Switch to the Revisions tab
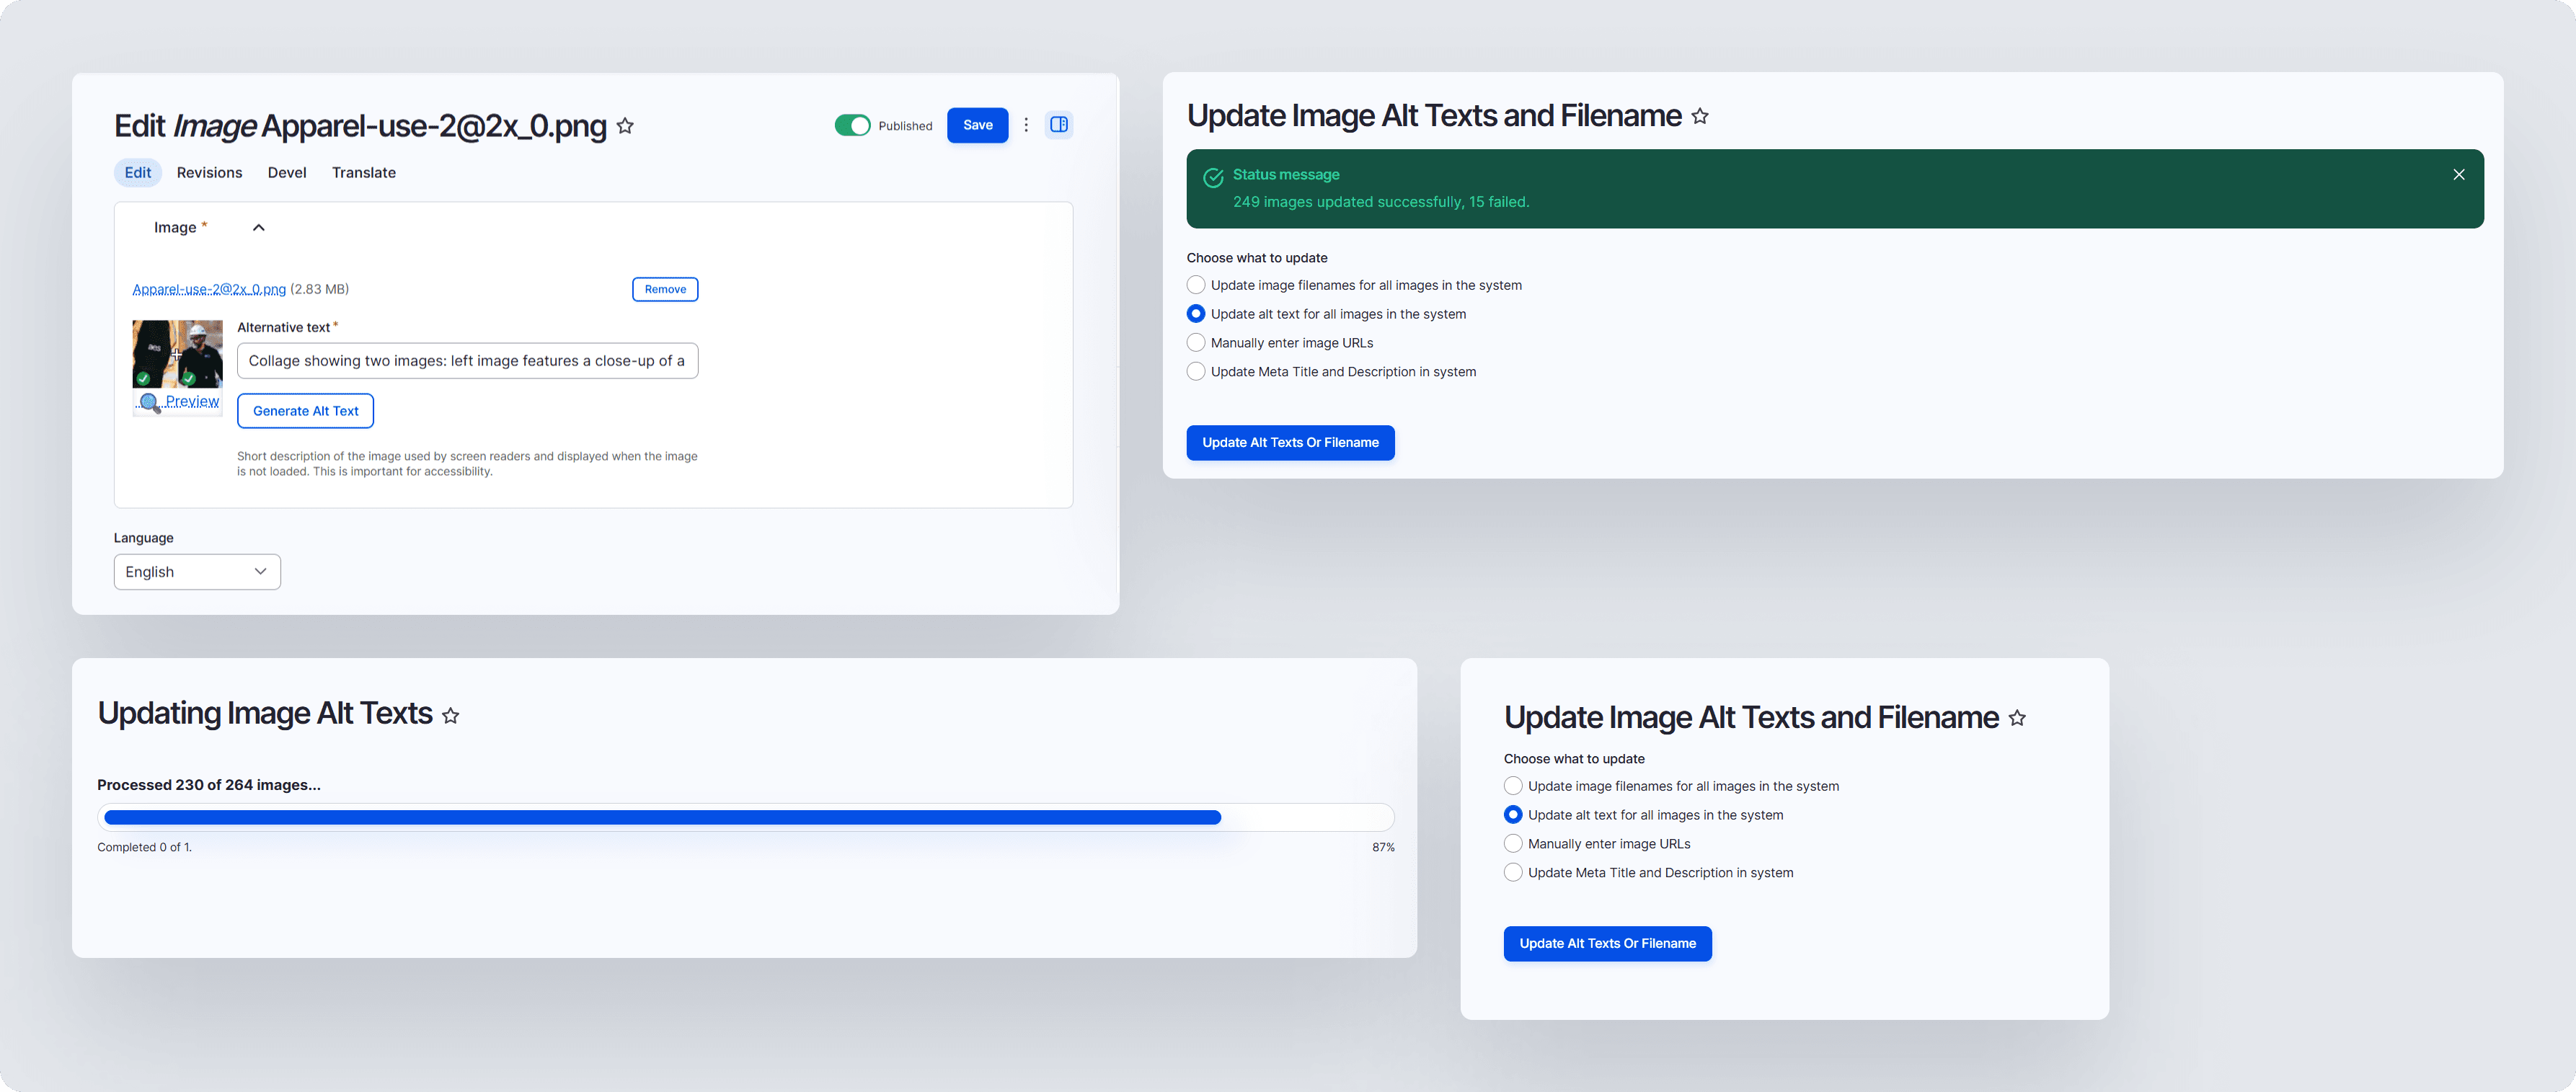Image resolution: width=2576 pixels, height=1092 pixels. [209, 173]
